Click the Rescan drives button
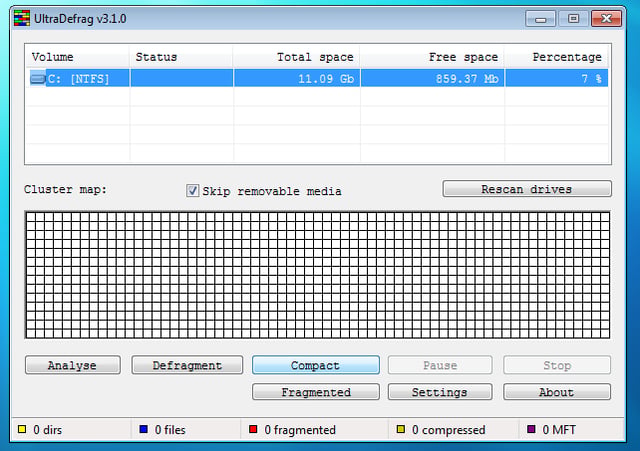This screenshot has width=640, height=451. point(527,189)
